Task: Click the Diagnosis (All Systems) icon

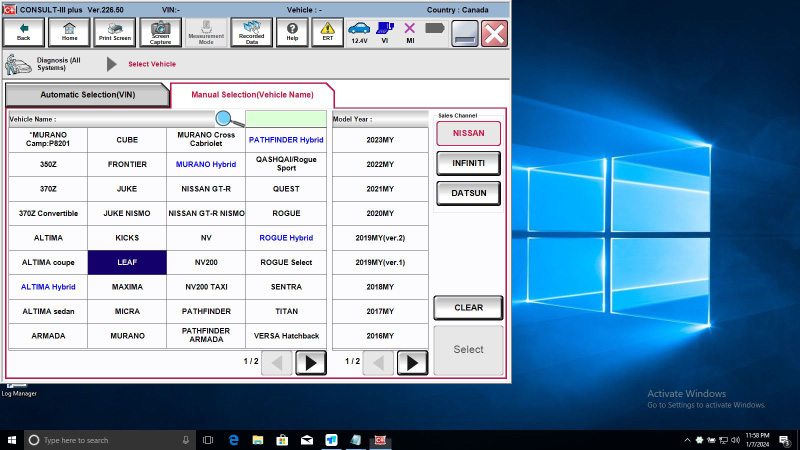Action: [x=18, y=64]
